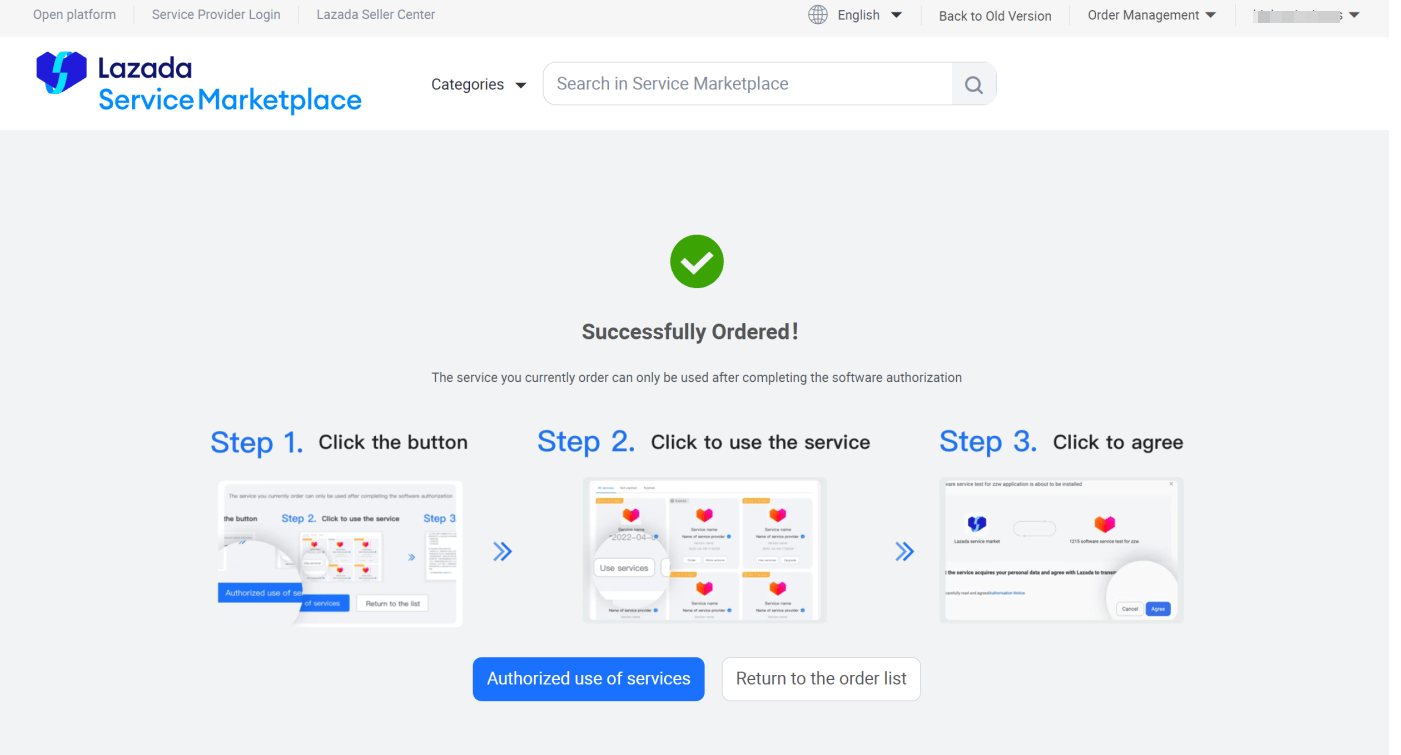Click the Lazada heart logo icon
This screenshot has height=755, width=1401.
61,73
